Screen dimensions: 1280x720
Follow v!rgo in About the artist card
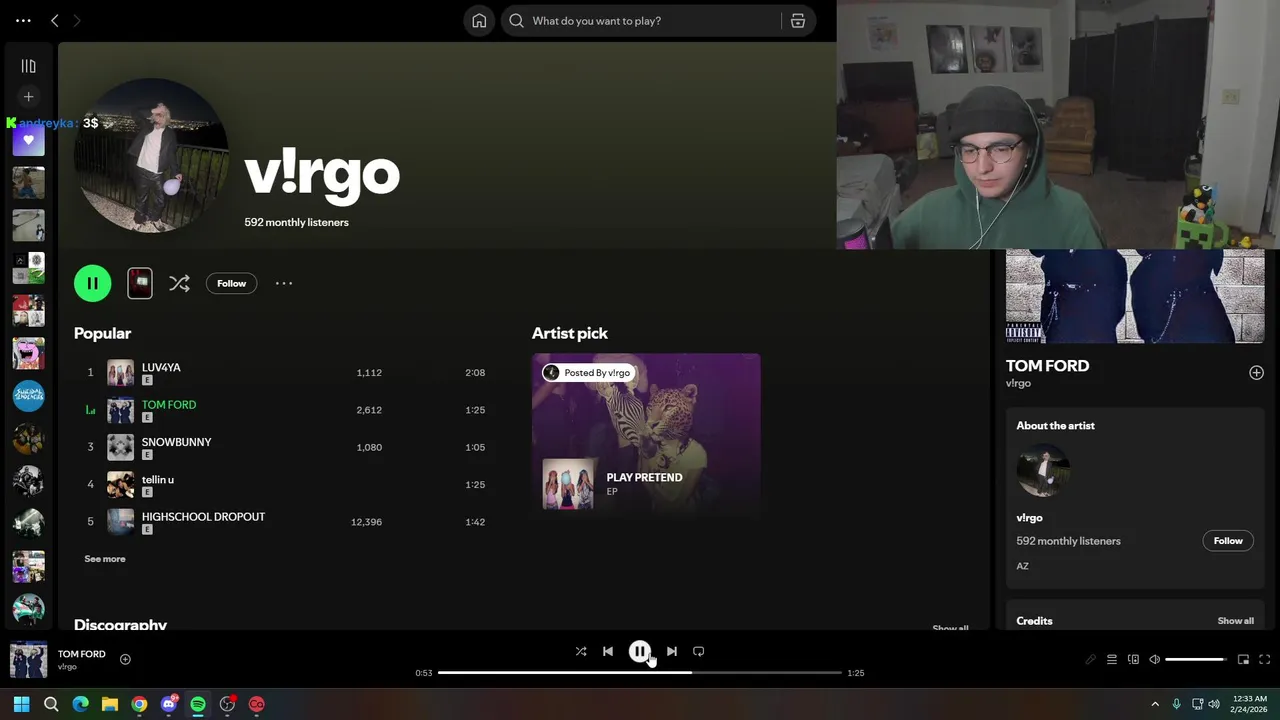pyautogui.click(x=1228, y=541)
